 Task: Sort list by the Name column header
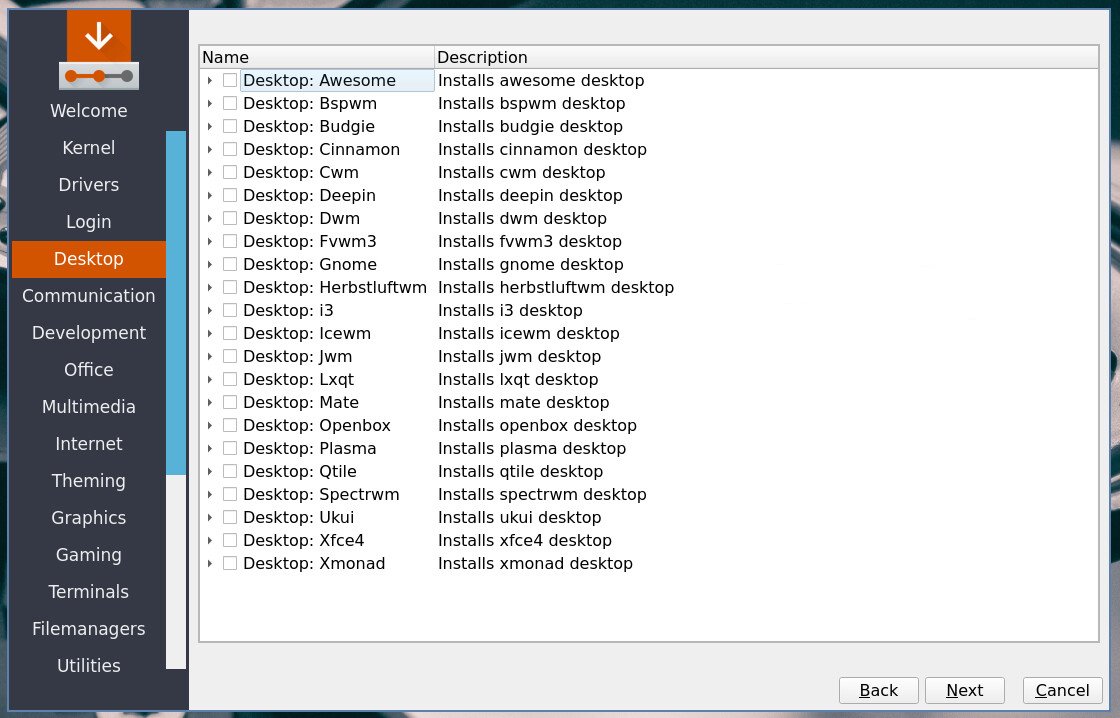tap(316, 57)
